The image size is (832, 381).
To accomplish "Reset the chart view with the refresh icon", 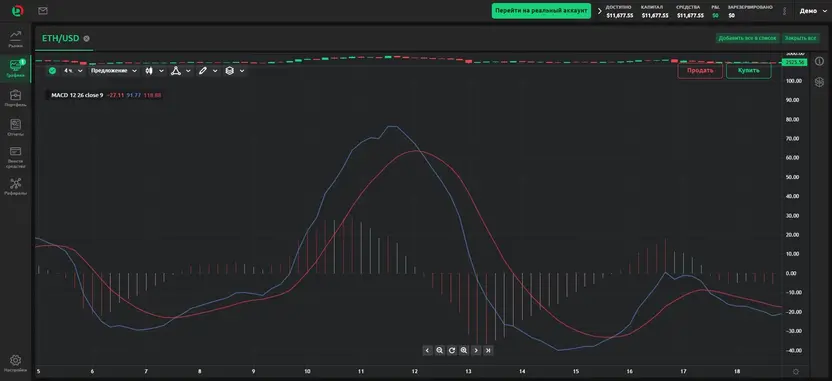I will pyautogui.click(x=452, y=350).
